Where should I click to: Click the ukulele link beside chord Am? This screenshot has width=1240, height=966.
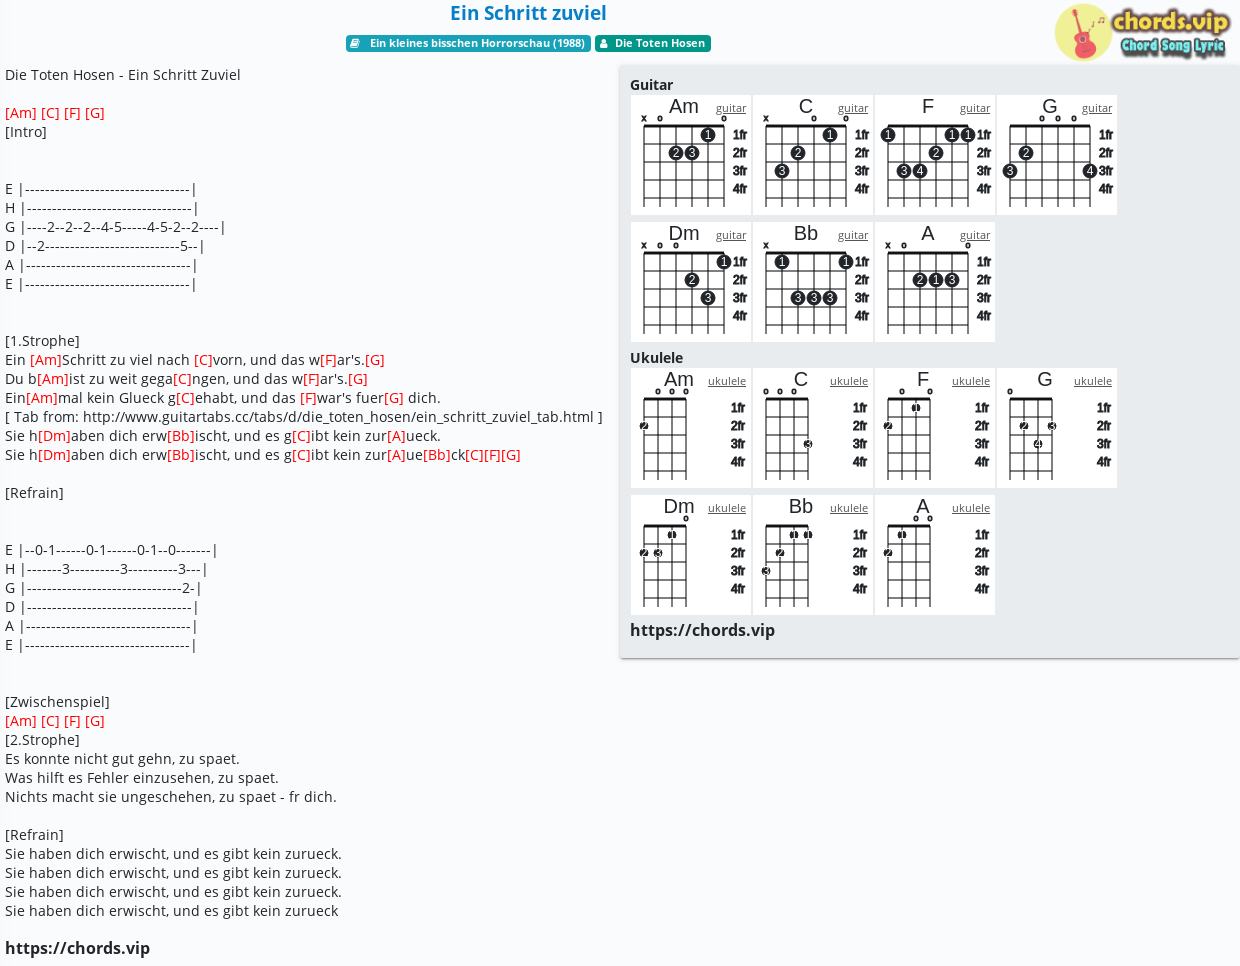coord(727,381)
